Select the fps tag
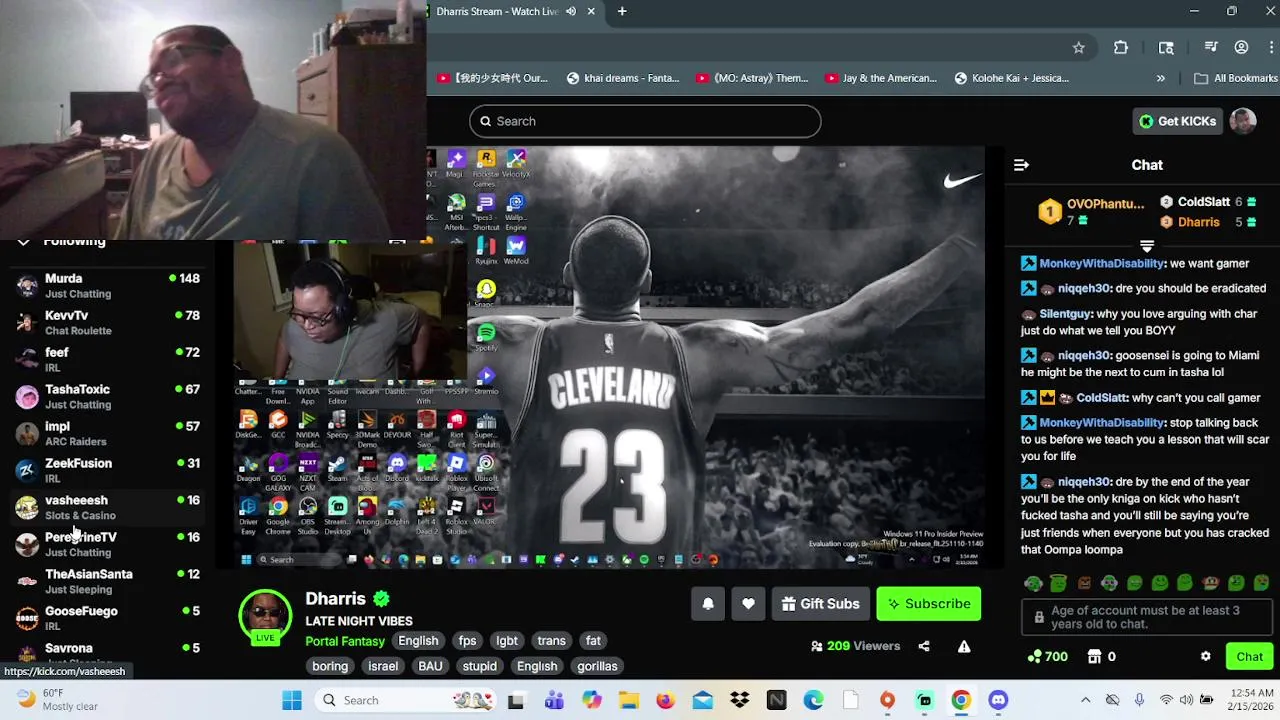Screen dimensions: 1280x720 [467, 641]
